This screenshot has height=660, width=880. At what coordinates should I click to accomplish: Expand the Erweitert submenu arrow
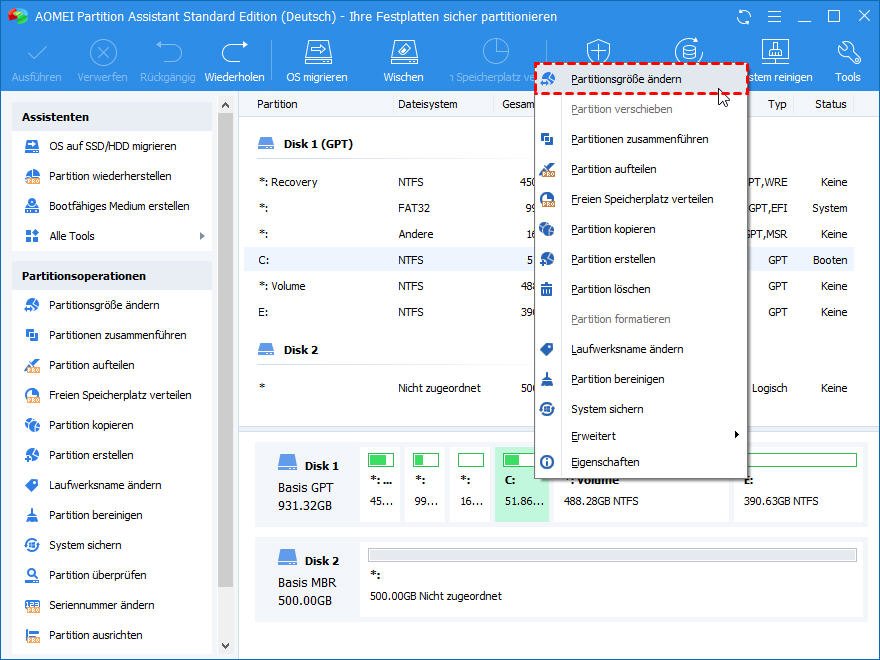(736, 435)
